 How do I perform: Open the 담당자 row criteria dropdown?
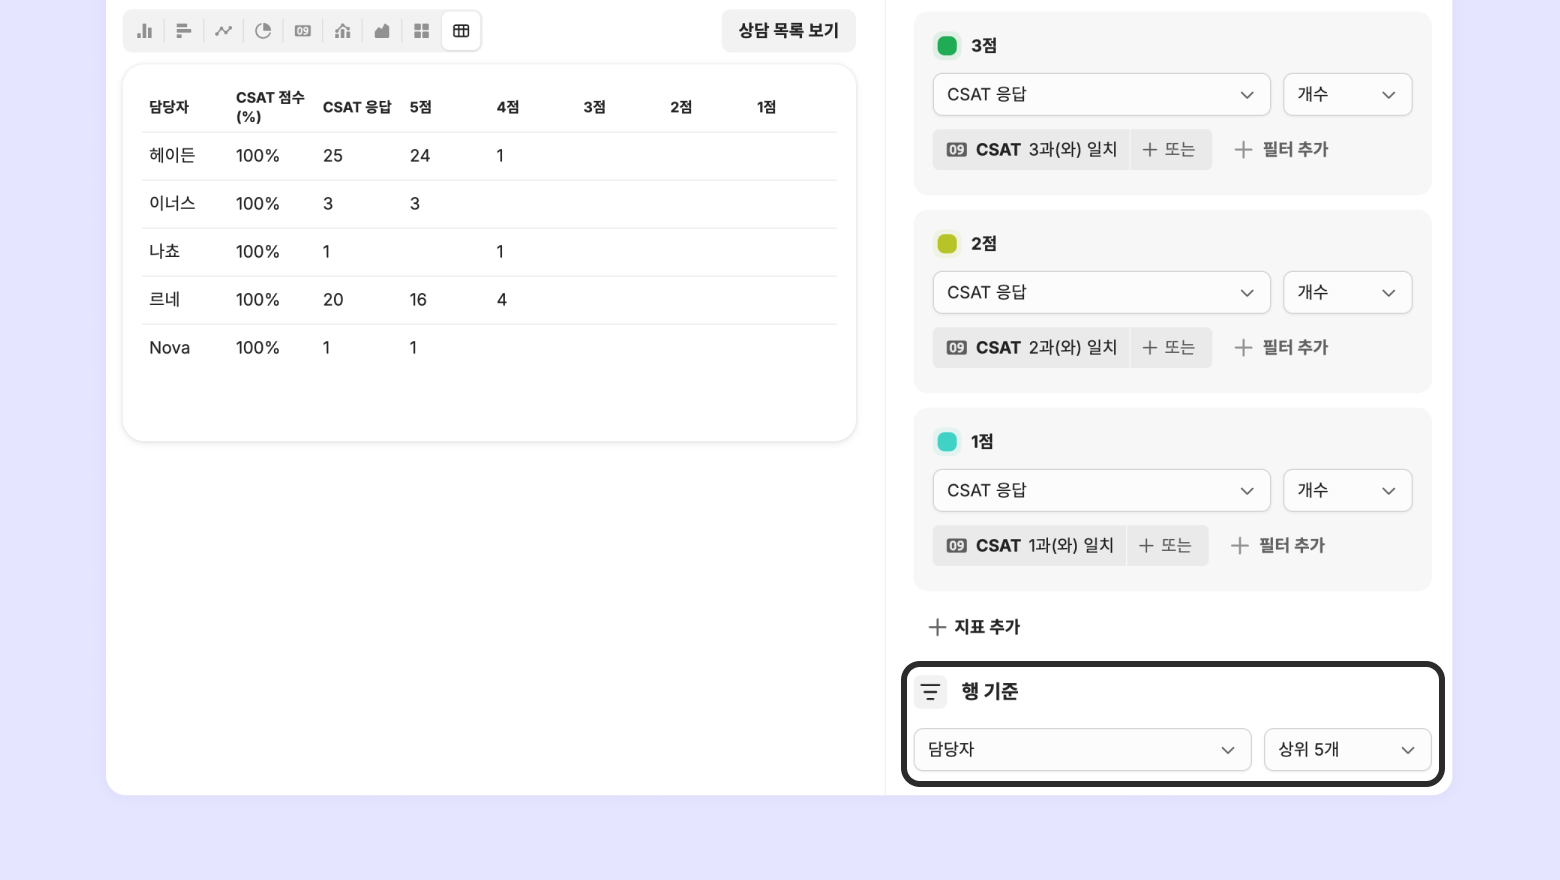tap(1082, 750)
